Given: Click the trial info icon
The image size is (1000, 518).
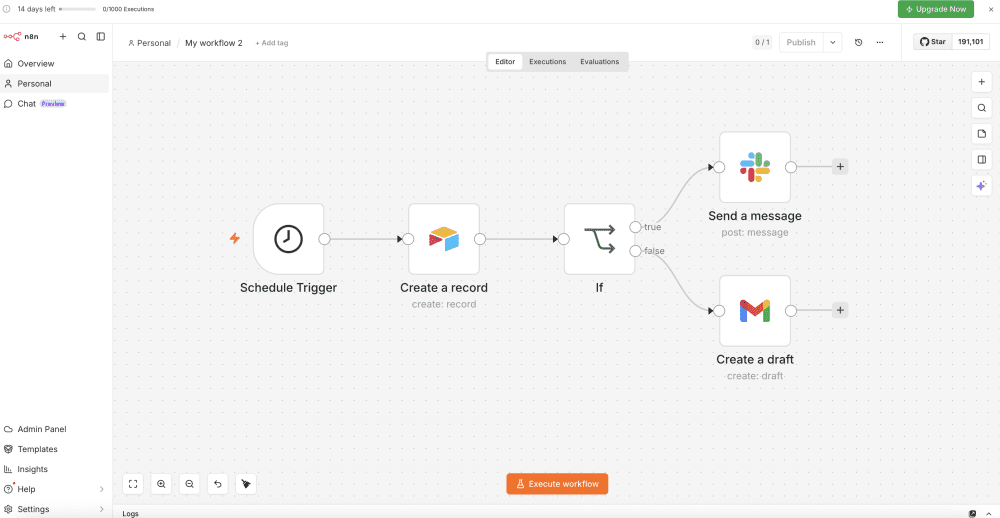Looking at the screenshot, I should click(x=7, y=10).
